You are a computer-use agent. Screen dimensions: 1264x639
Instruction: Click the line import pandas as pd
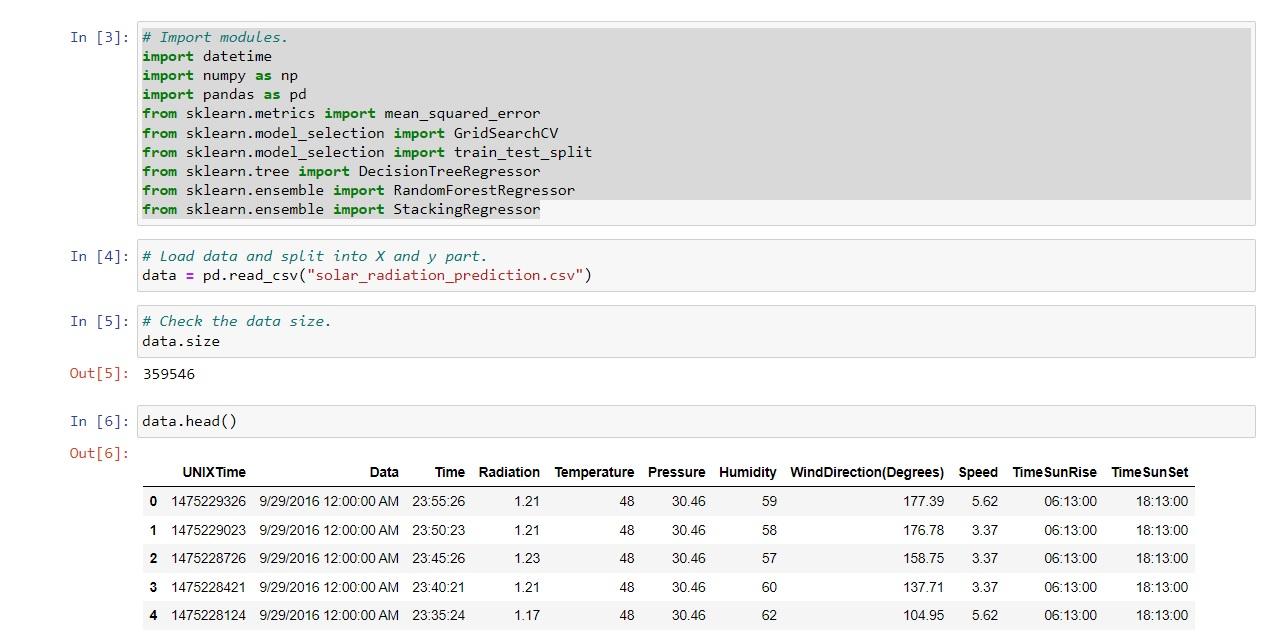[x=224, y=94]
